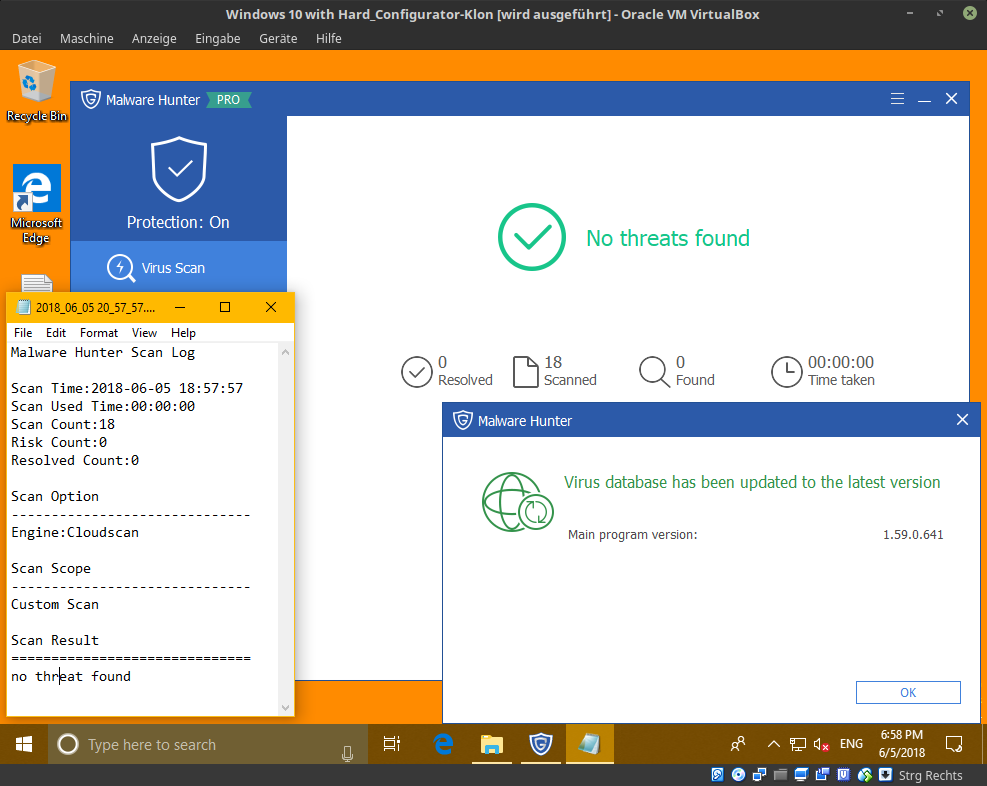The width and height of the screenshot is (987, 786).
Task: Open Notepad Help menu
Action: click(183, 332)
